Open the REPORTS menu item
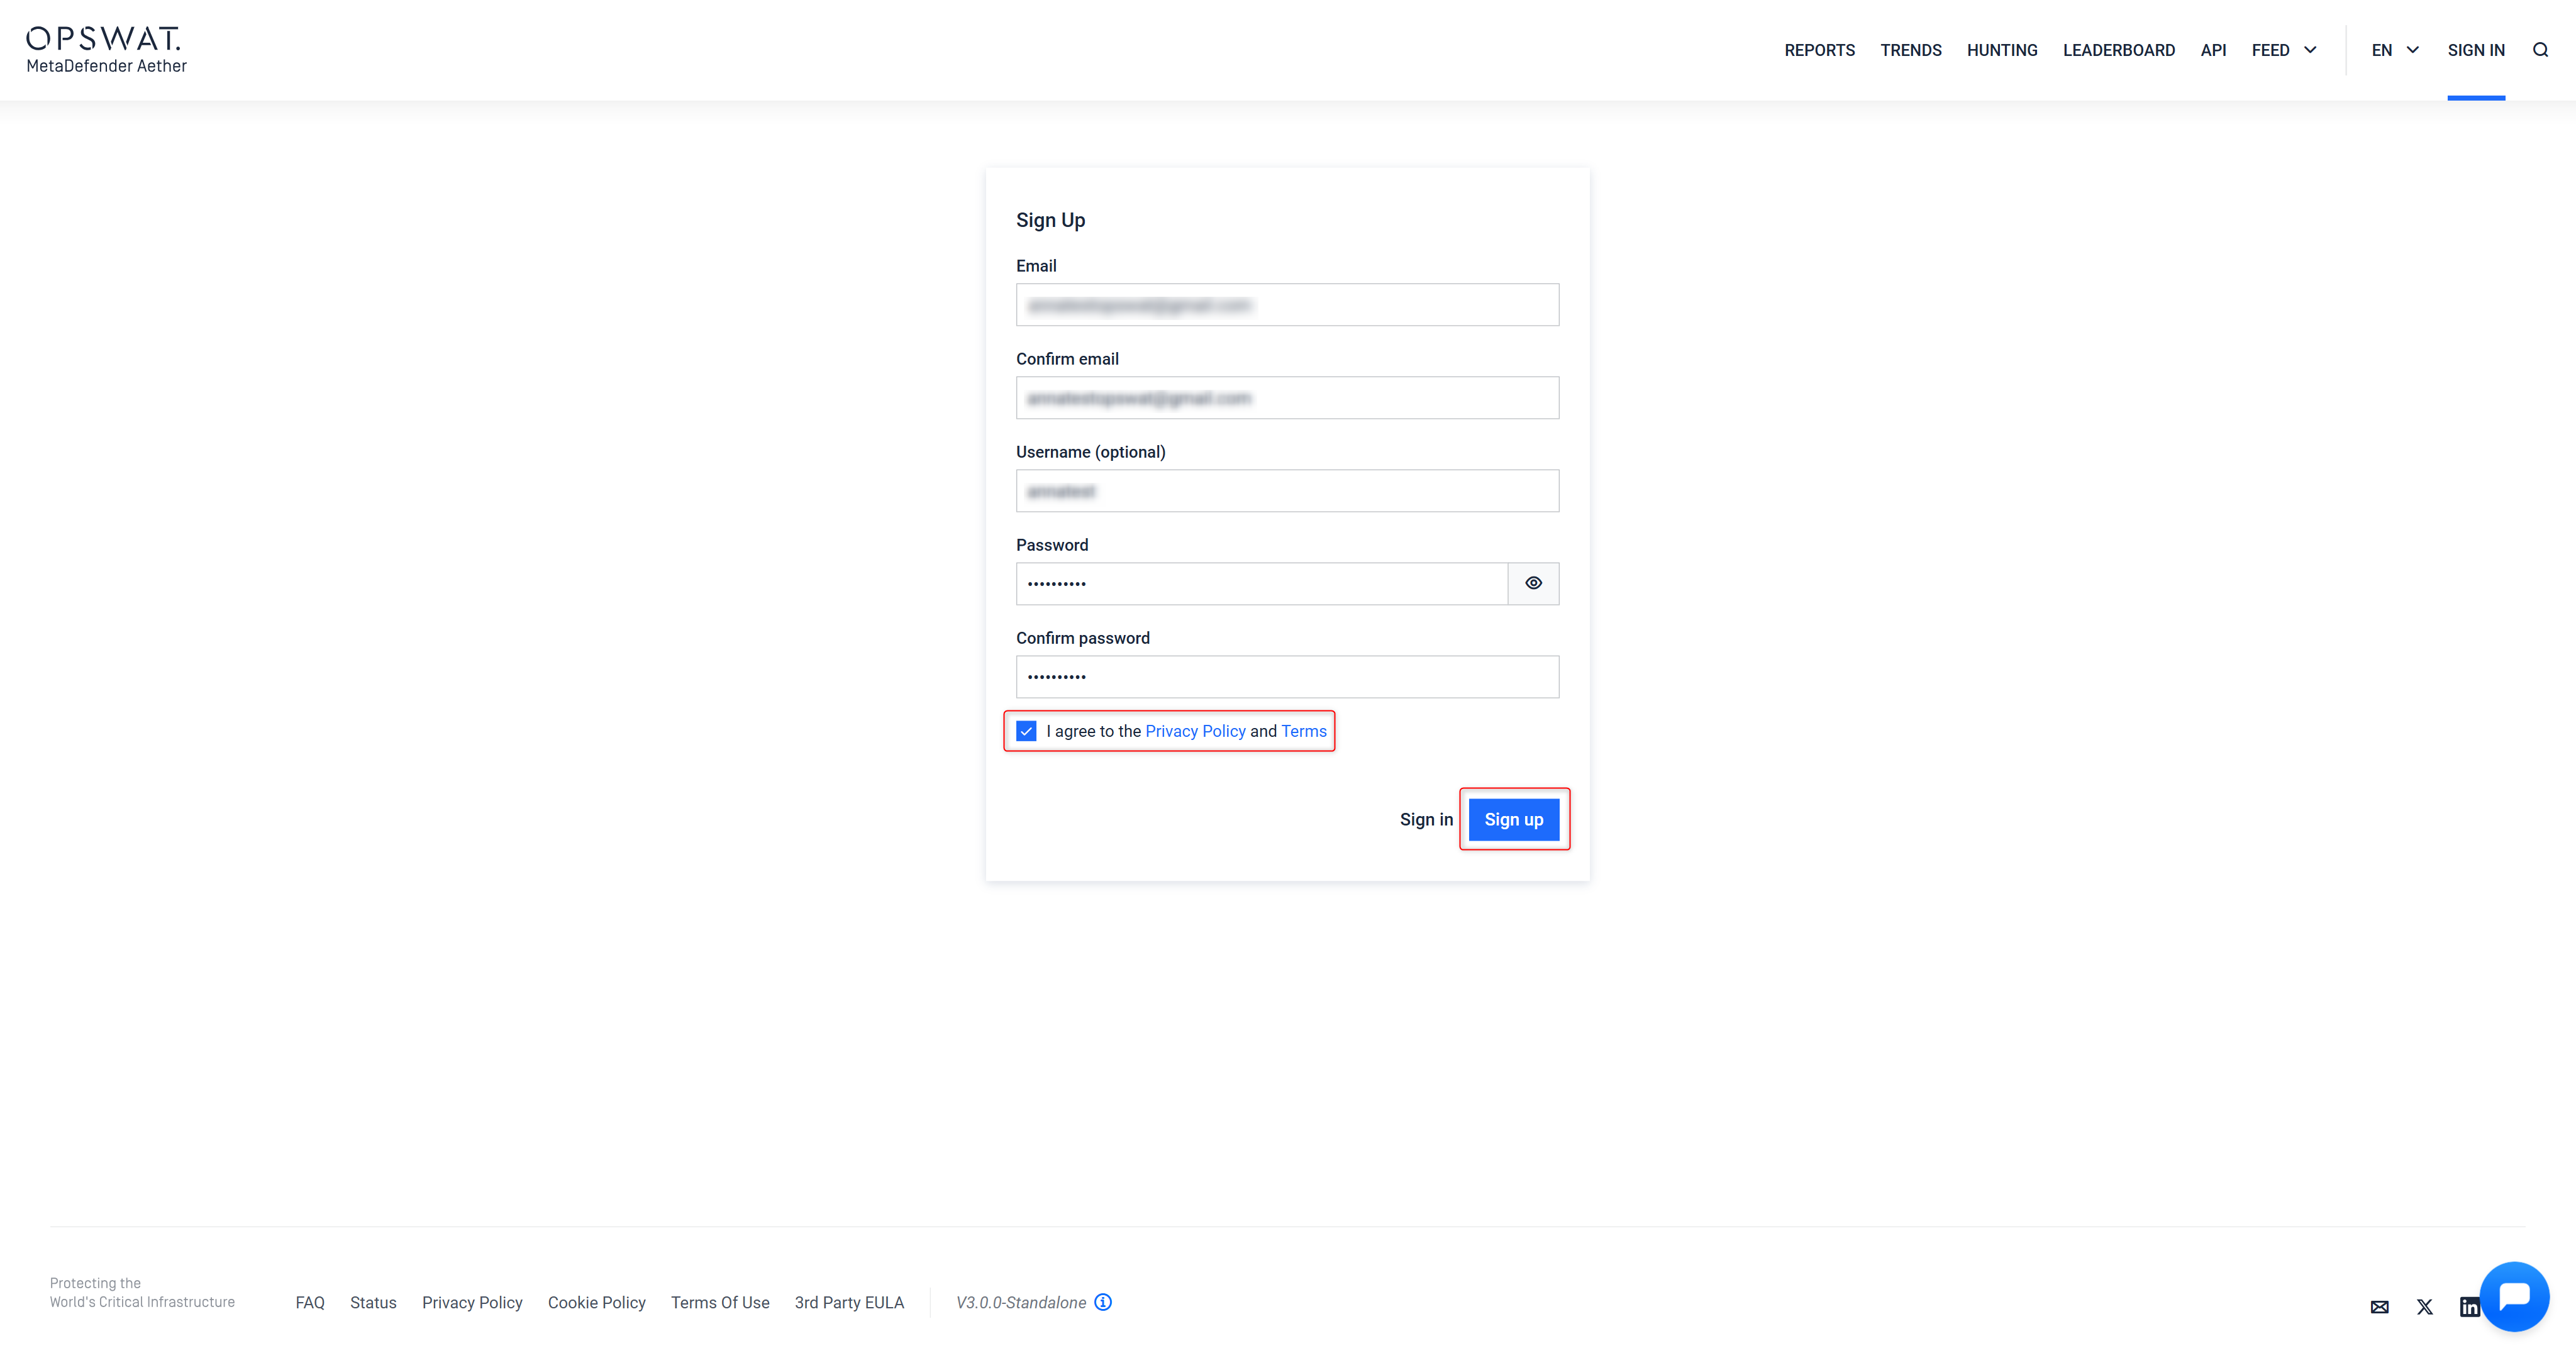 (1819, 50)
